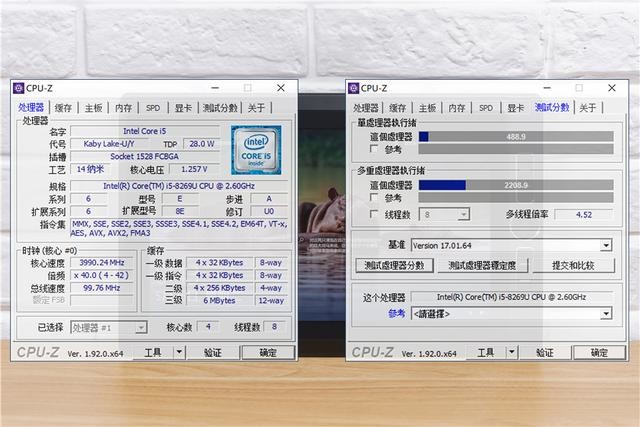
Task: Switch to 缓存 tab in left window
Action: pyautogui.click(x=63, y=108)
